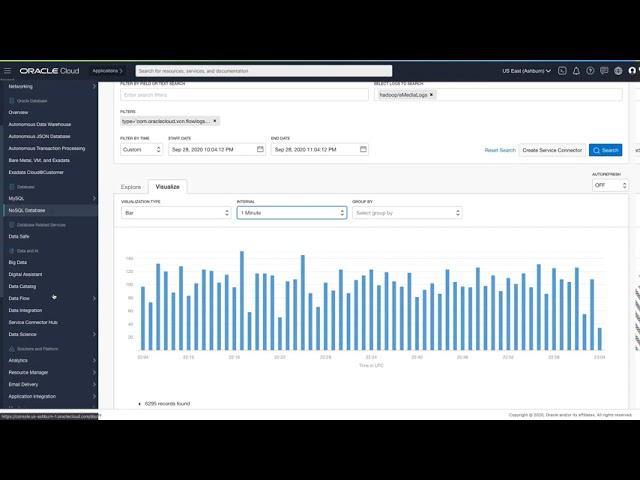Remove the hadoop/eMediaLogs log chip
The height and width of the screenshot is (480, 640).
pos(431,95)
